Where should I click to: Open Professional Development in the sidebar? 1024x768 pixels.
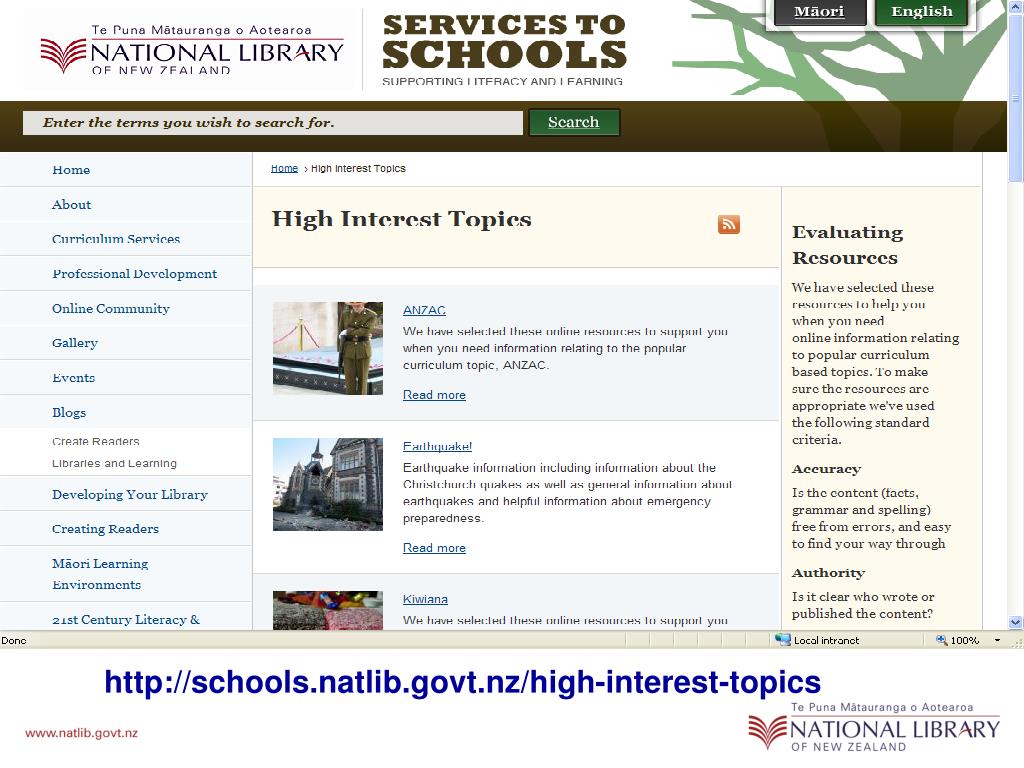(x=135, y=274)
